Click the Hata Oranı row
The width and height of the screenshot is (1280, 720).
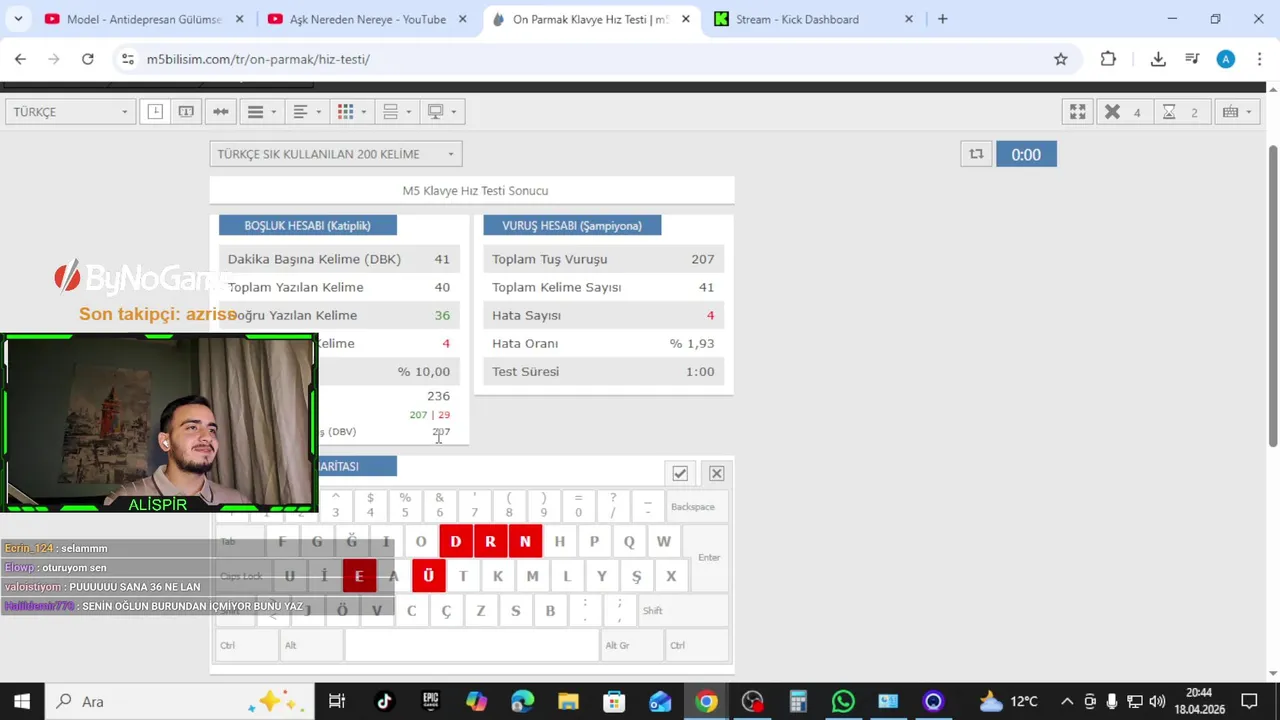tap(604, 343)
